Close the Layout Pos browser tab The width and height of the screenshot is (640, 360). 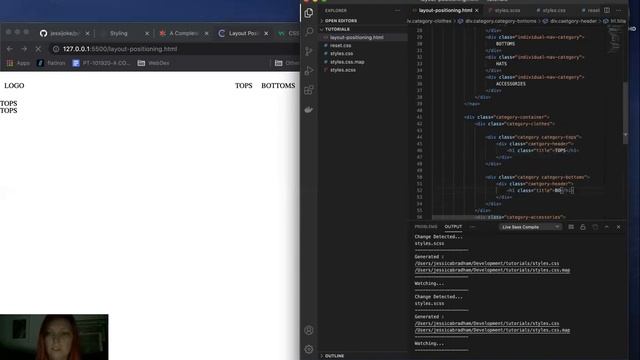click(x=266, y=33)
